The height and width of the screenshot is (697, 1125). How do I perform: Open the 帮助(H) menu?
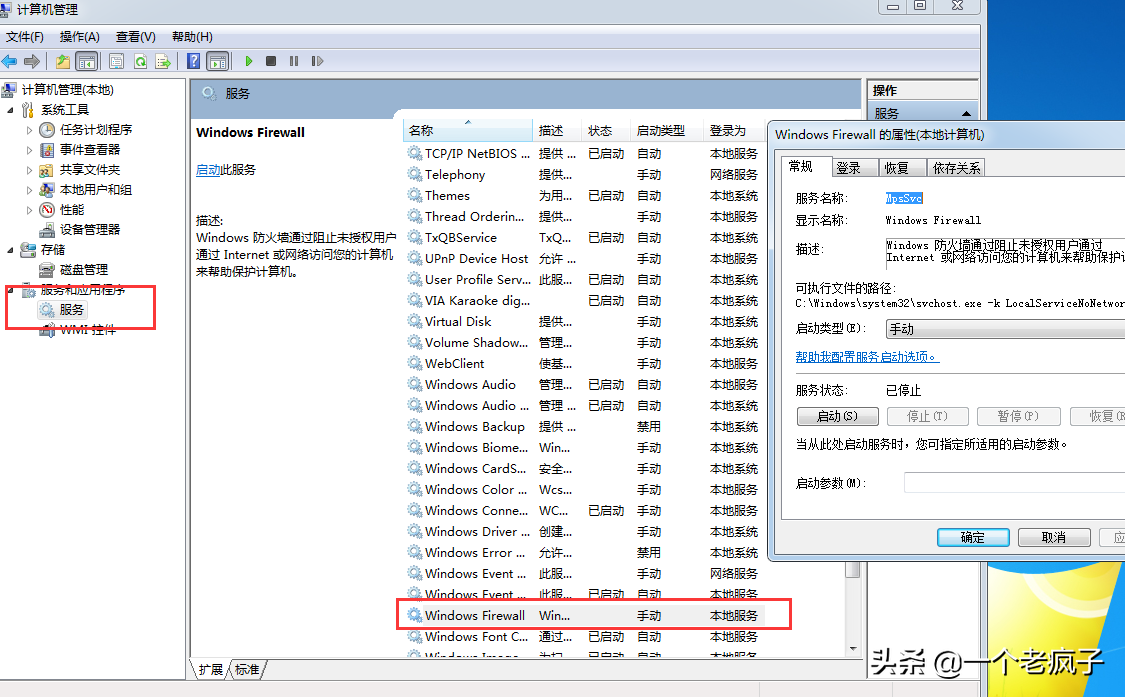(192, 37)
